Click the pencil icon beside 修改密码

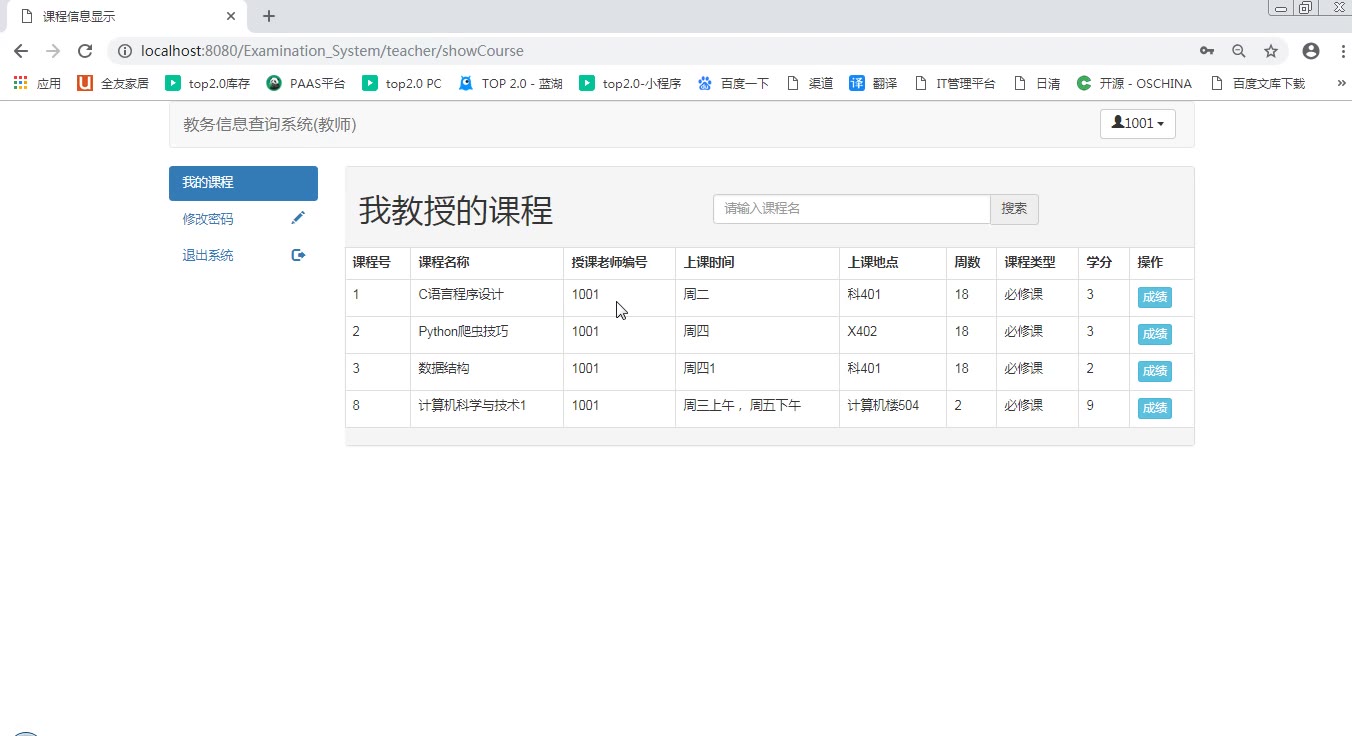298,218
